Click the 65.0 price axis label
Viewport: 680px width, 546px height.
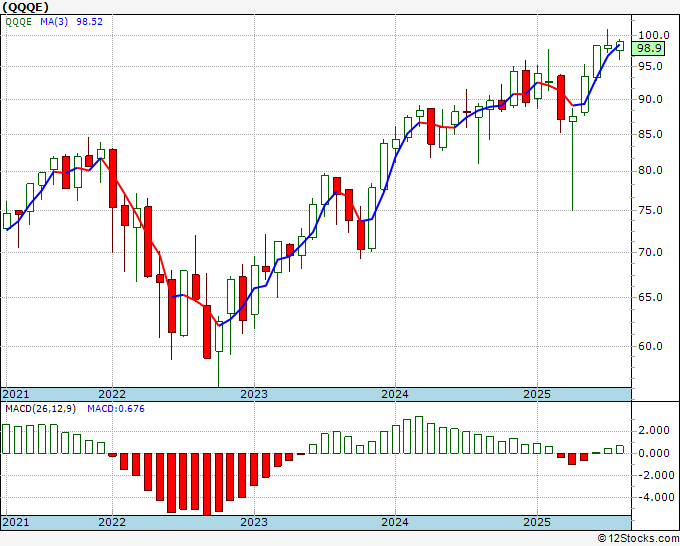click(x=650, y=298)
